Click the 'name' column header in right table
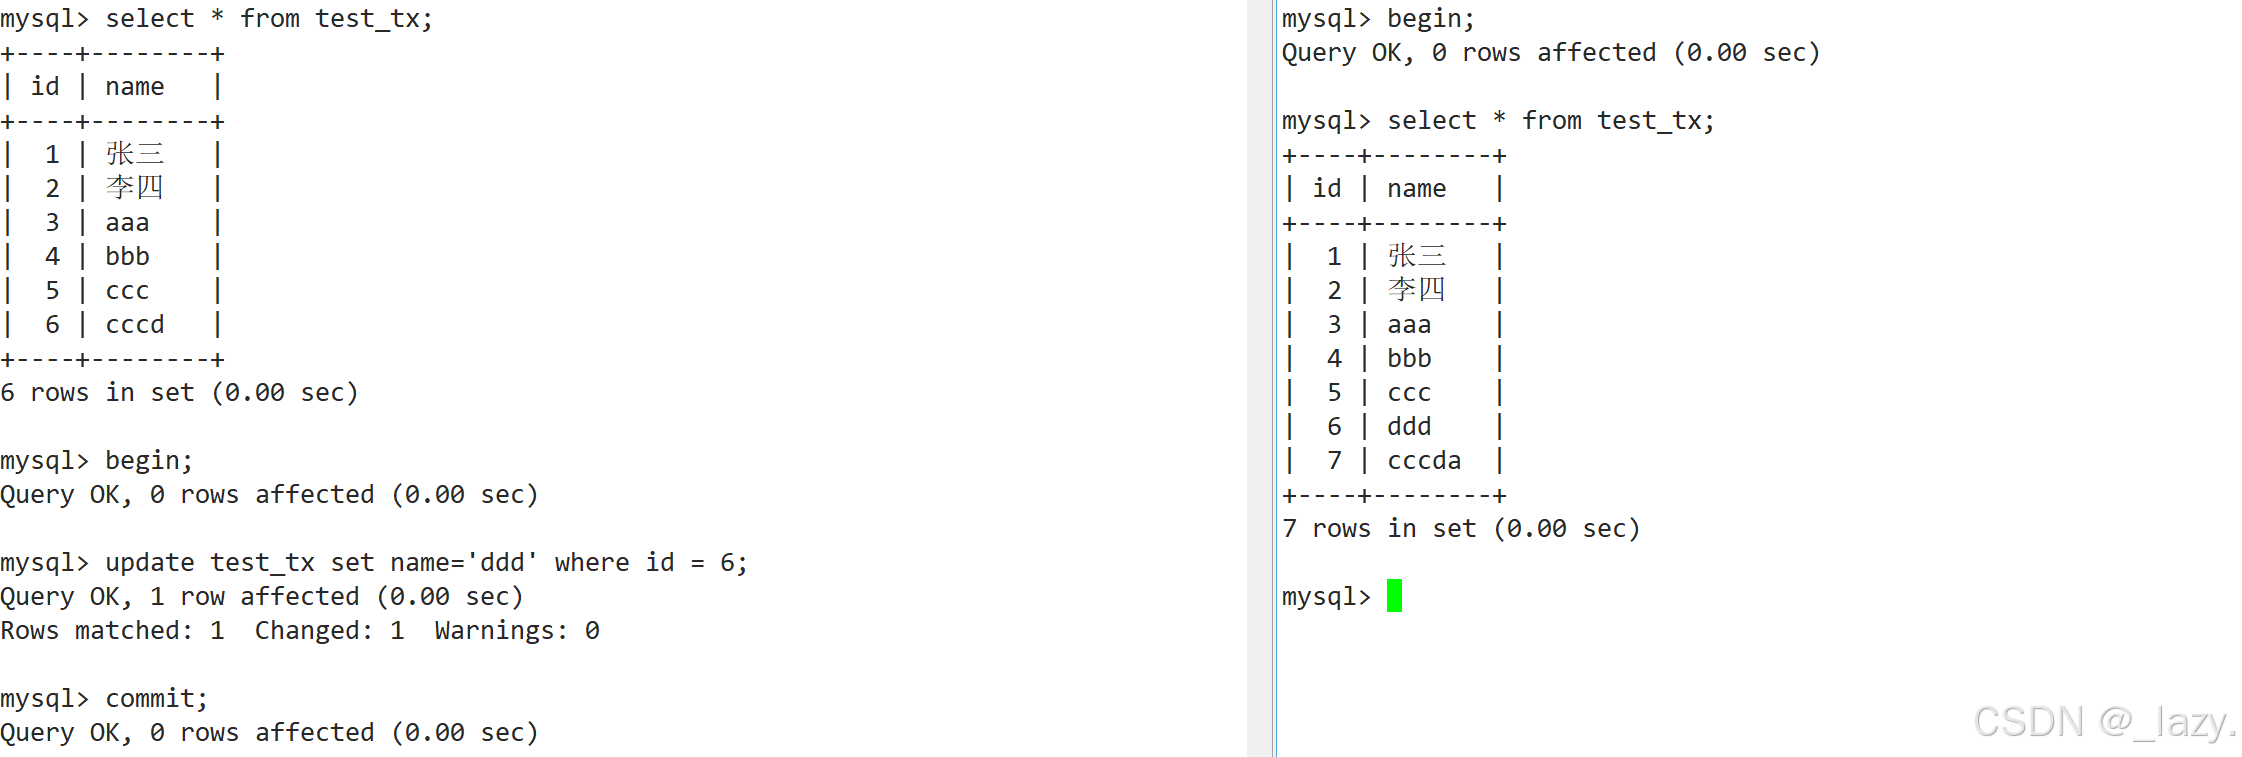This screenshot has width=2242, height=757. pyautogui.click(x=1416, y=189)
